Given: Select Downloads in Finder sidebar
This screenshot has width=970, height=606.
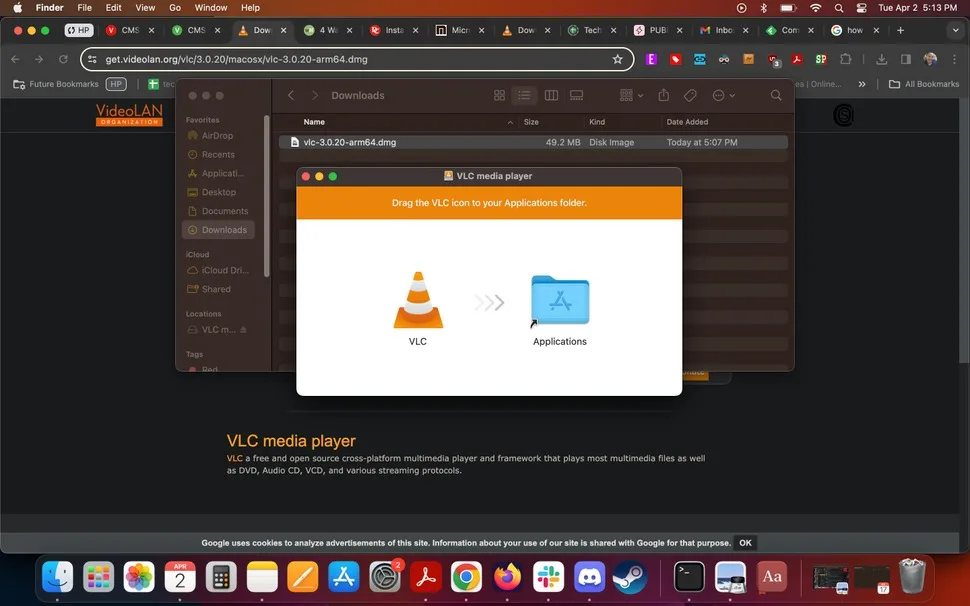Looking at the screenshot, I should tap(218, 230).
